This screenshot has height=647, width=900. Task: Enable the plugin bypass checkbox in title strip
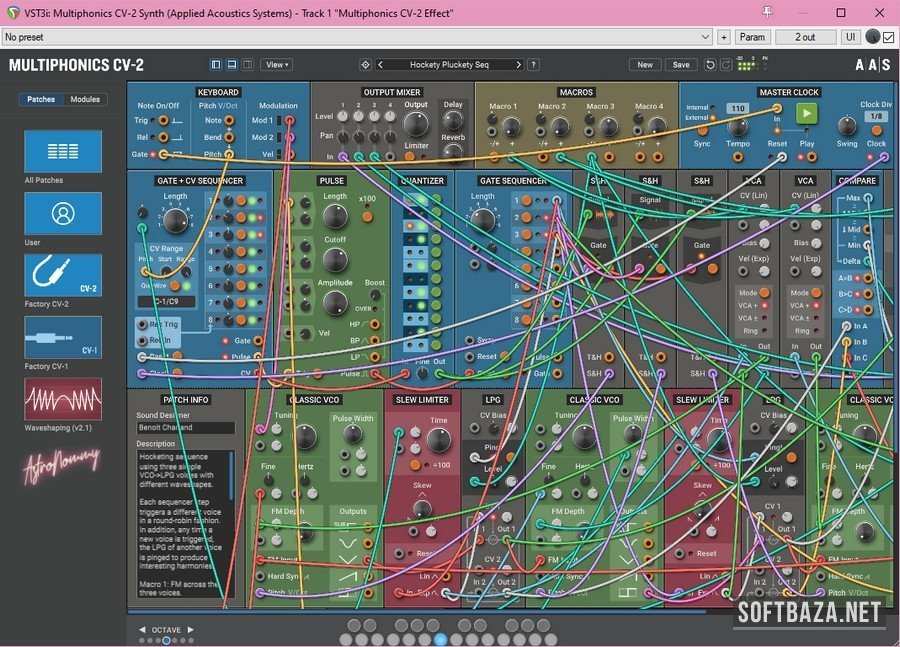[x=889, y=37]
